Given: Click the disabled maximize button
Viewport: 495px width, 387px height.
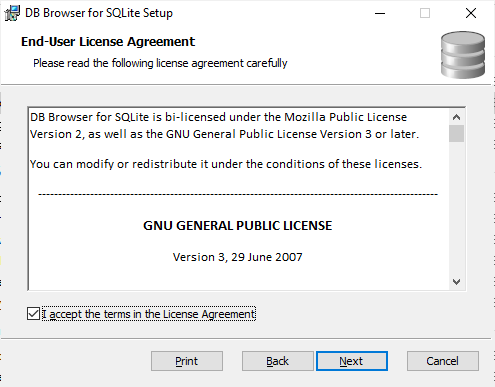Looking at the screenshot, I should coord(425,13).
